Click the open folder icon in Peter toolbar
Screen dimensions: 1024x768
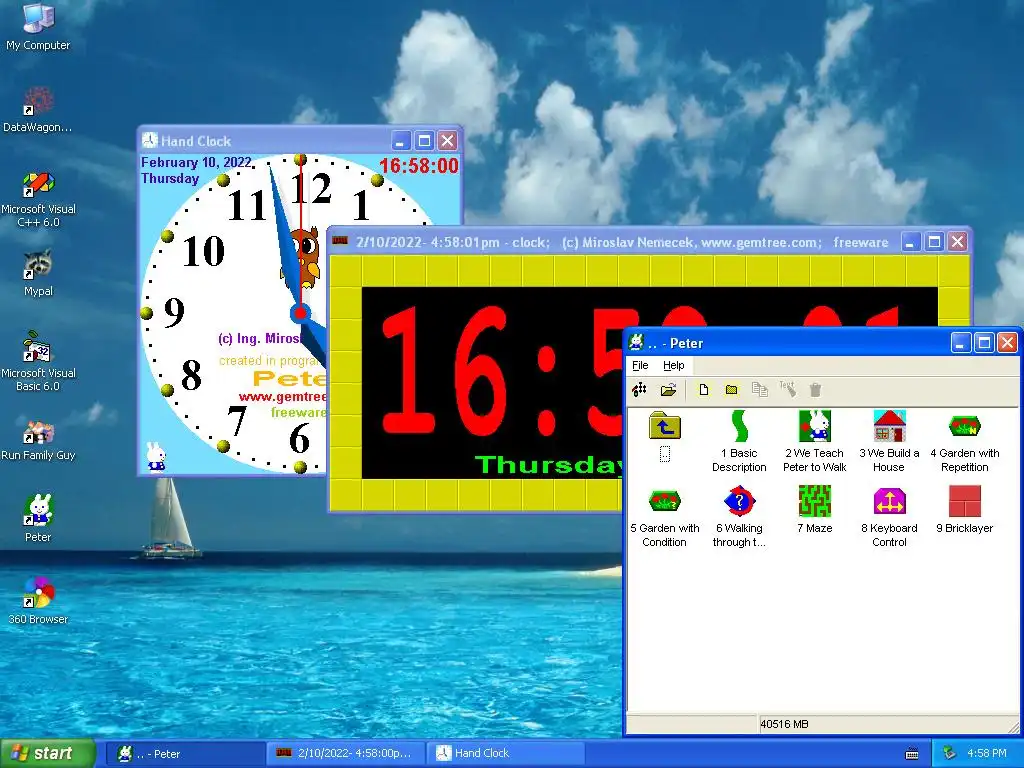tap(668, 390)
